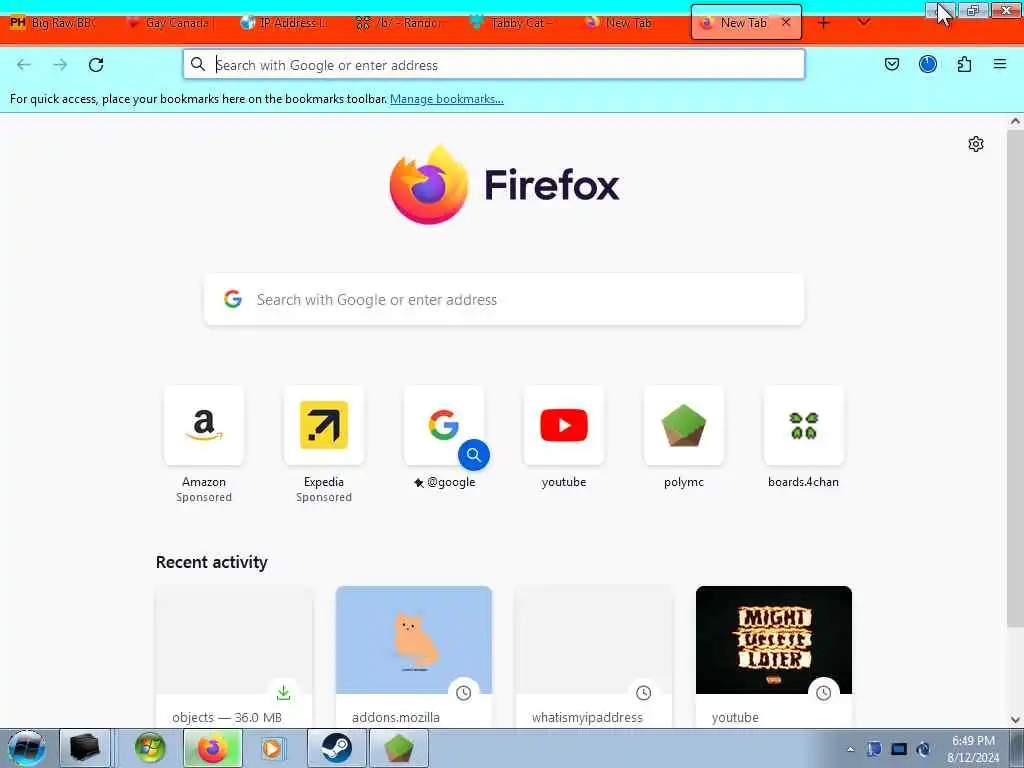Image resolution: width=1024 pixels, height=768 pixels.
Task: Open the PolyMC taskbar icon
Action: point(399,748)
